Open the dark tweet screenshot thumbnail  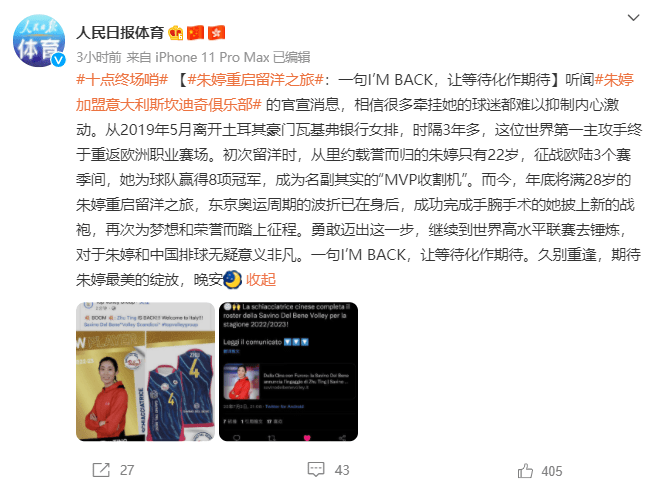point(288,372)
